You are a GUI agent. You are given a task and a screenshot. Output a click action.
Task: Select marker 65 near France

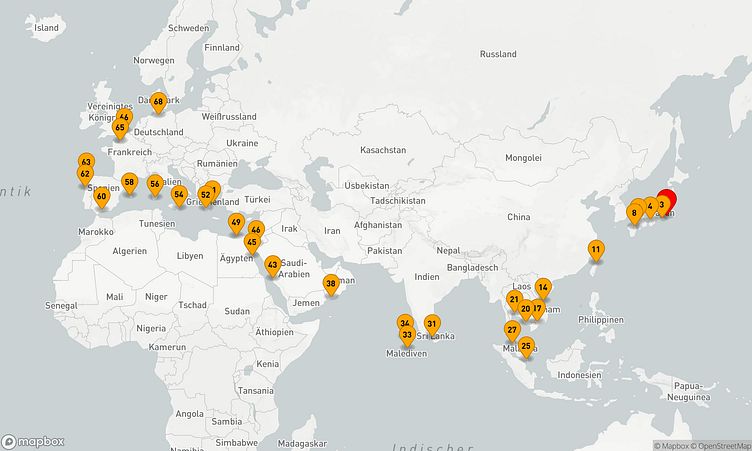click(x=119, y=128)
